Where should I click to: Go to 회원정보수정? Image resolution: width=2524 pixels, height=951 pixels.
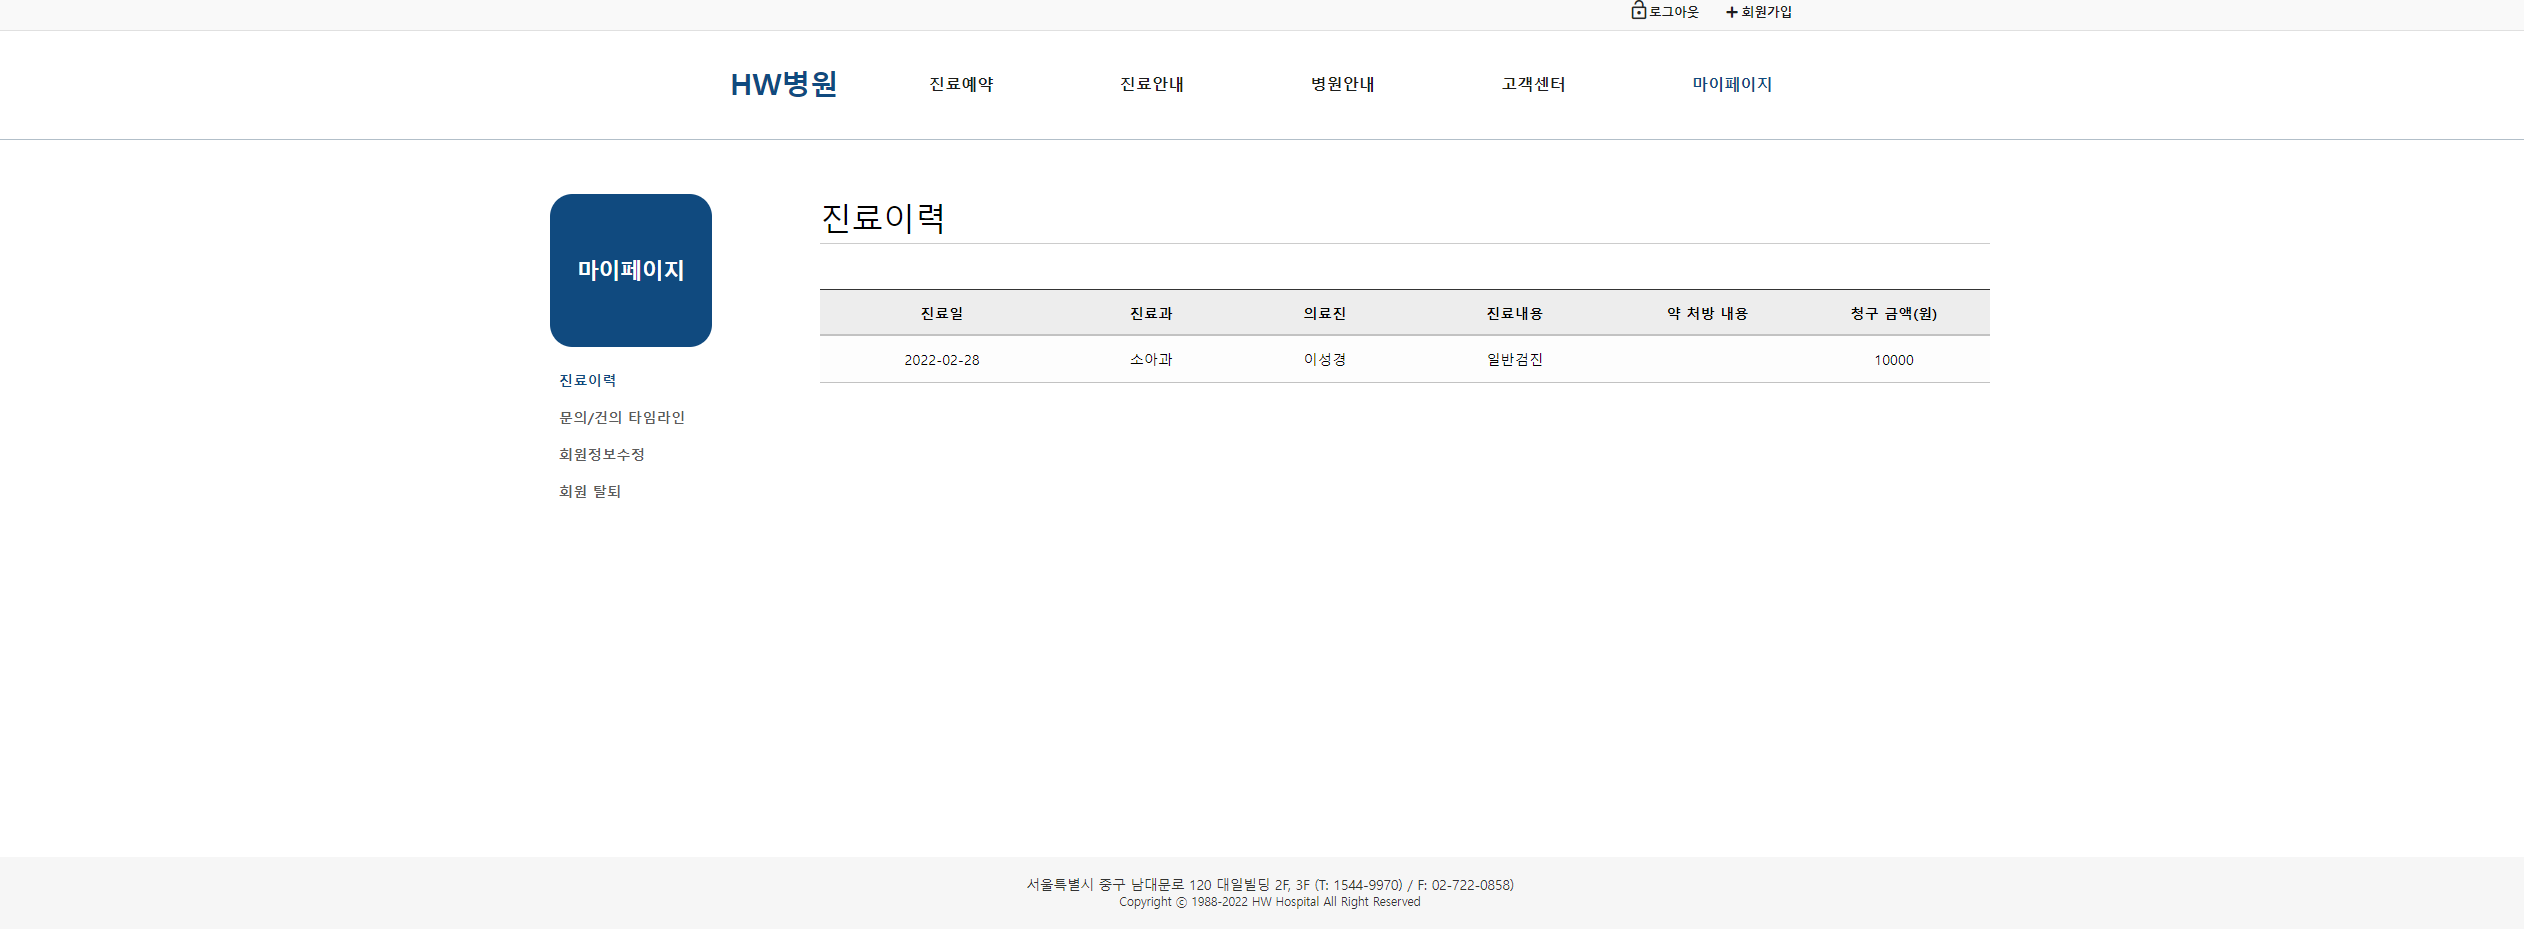[x=602, y=454]
